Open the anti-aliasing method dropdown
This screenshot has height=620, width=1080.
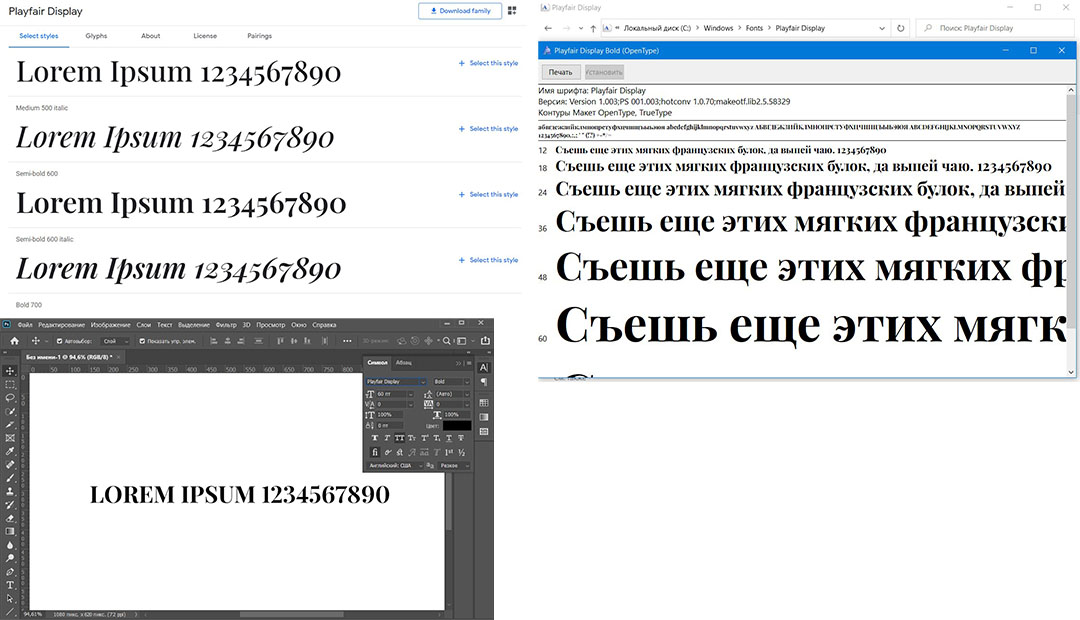[x=455, y=466]
